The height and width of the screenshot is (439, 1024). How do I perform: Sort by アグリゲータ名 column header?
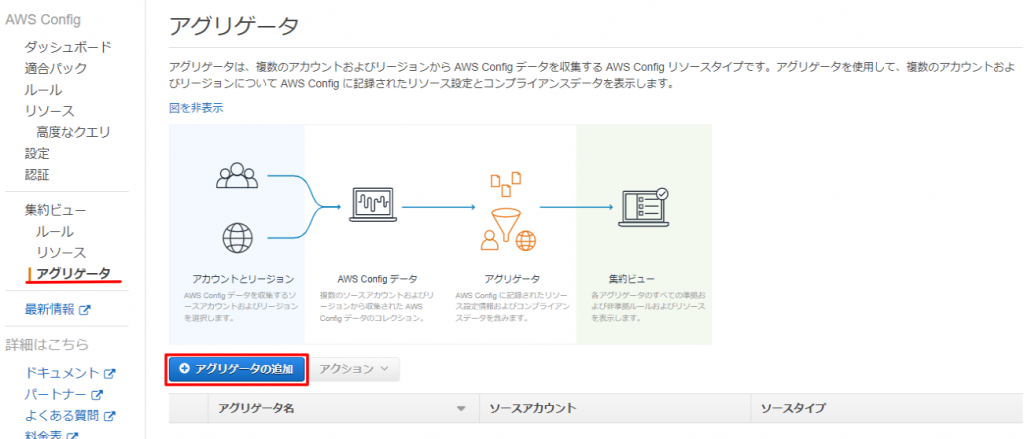343,408
